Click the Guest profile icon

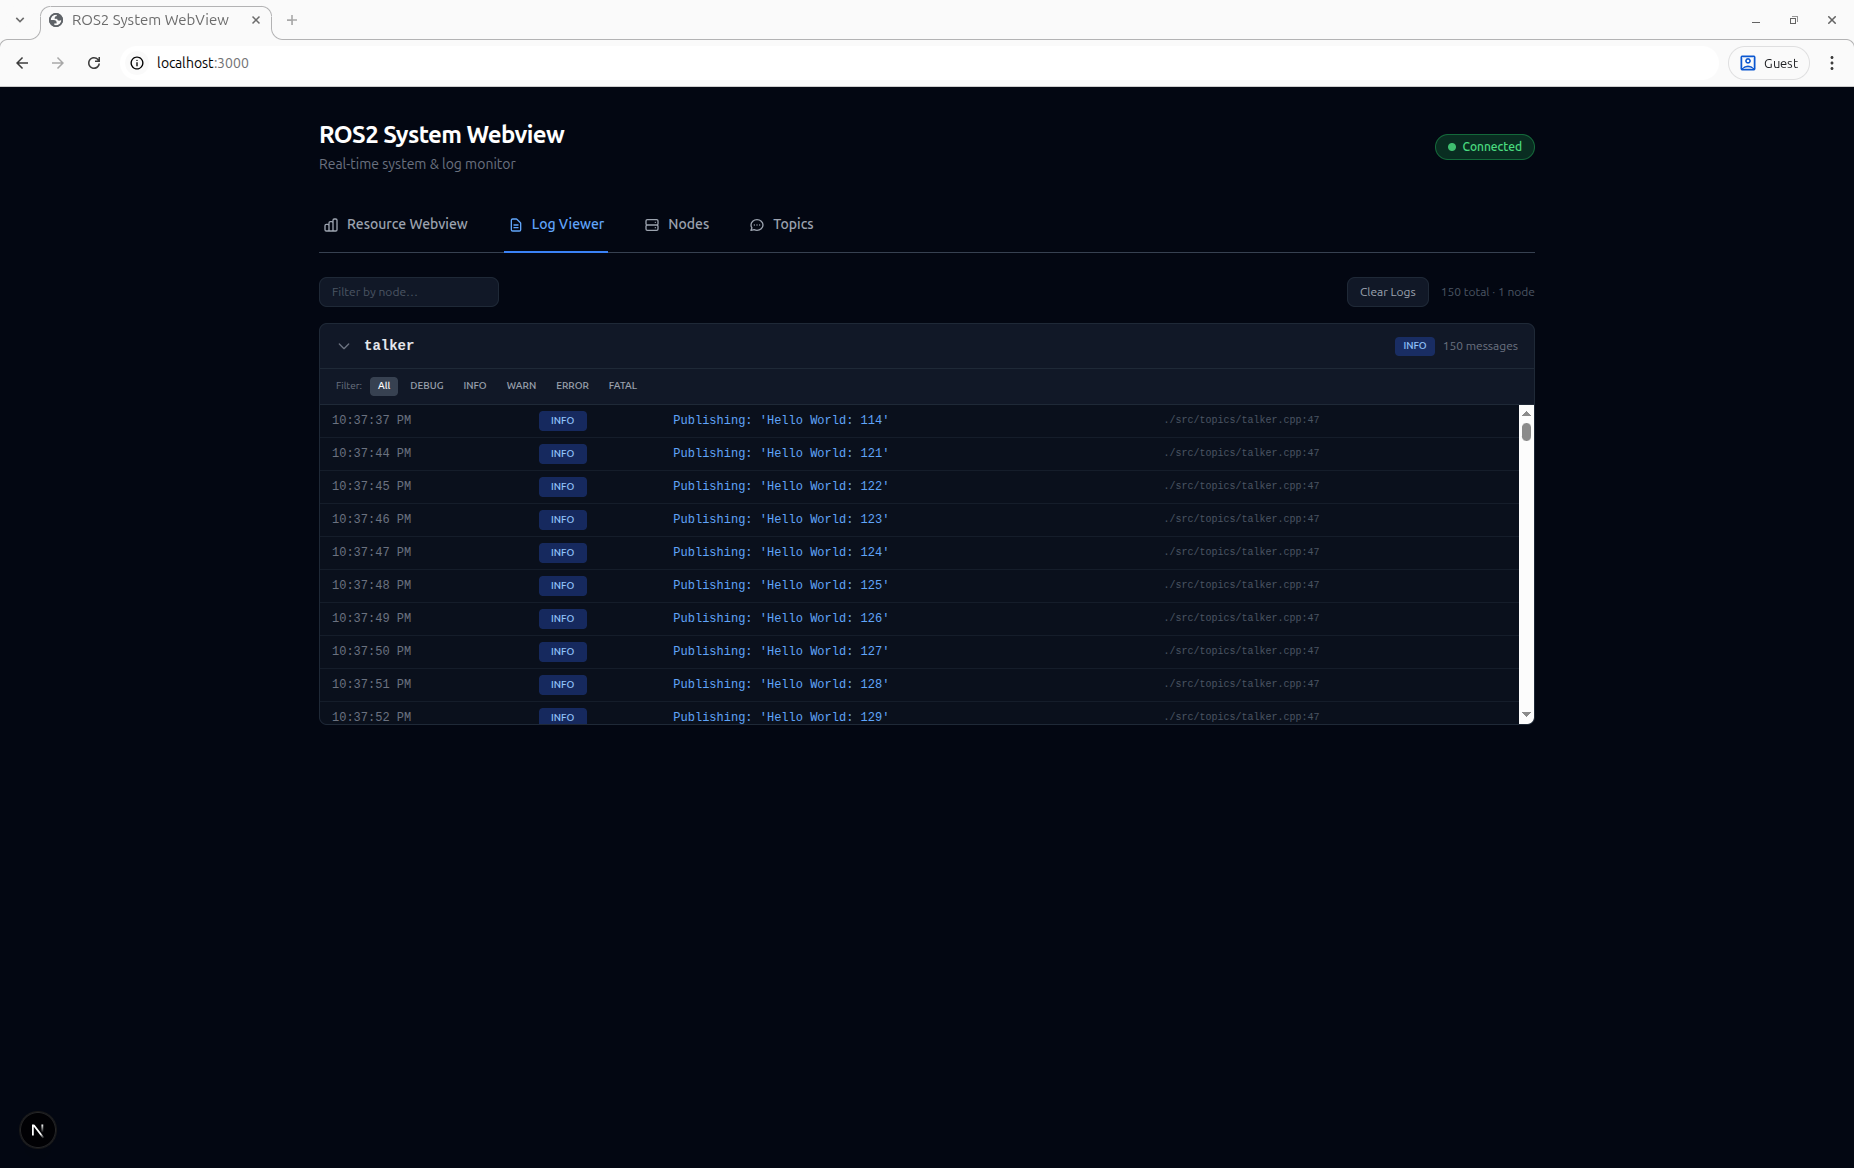[1746, 62]
